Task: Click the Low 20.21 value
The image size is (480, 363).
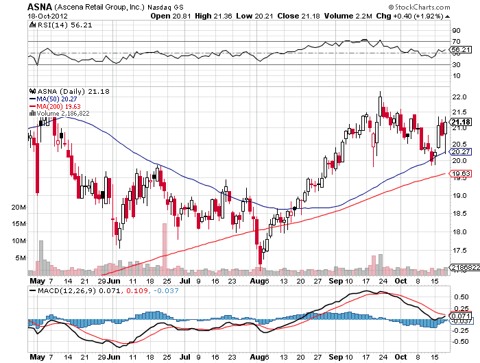Action: point(255,16)
